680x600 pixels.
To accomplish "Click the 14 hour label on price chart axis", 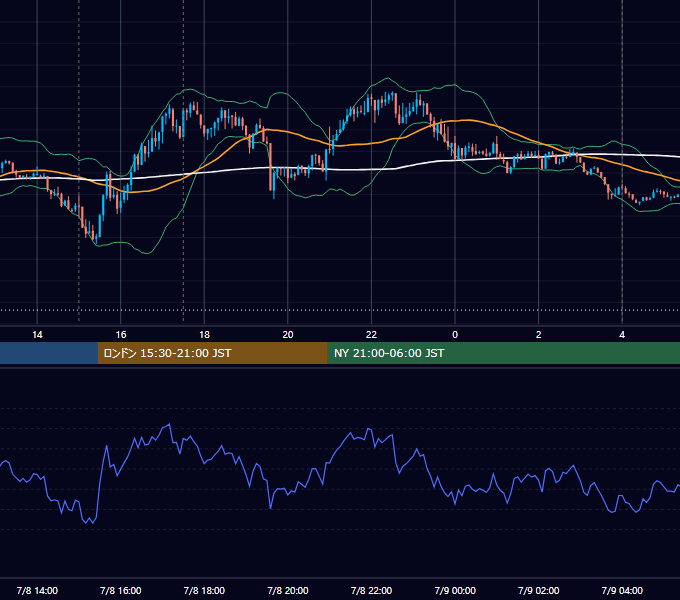I will coord(37,335).
